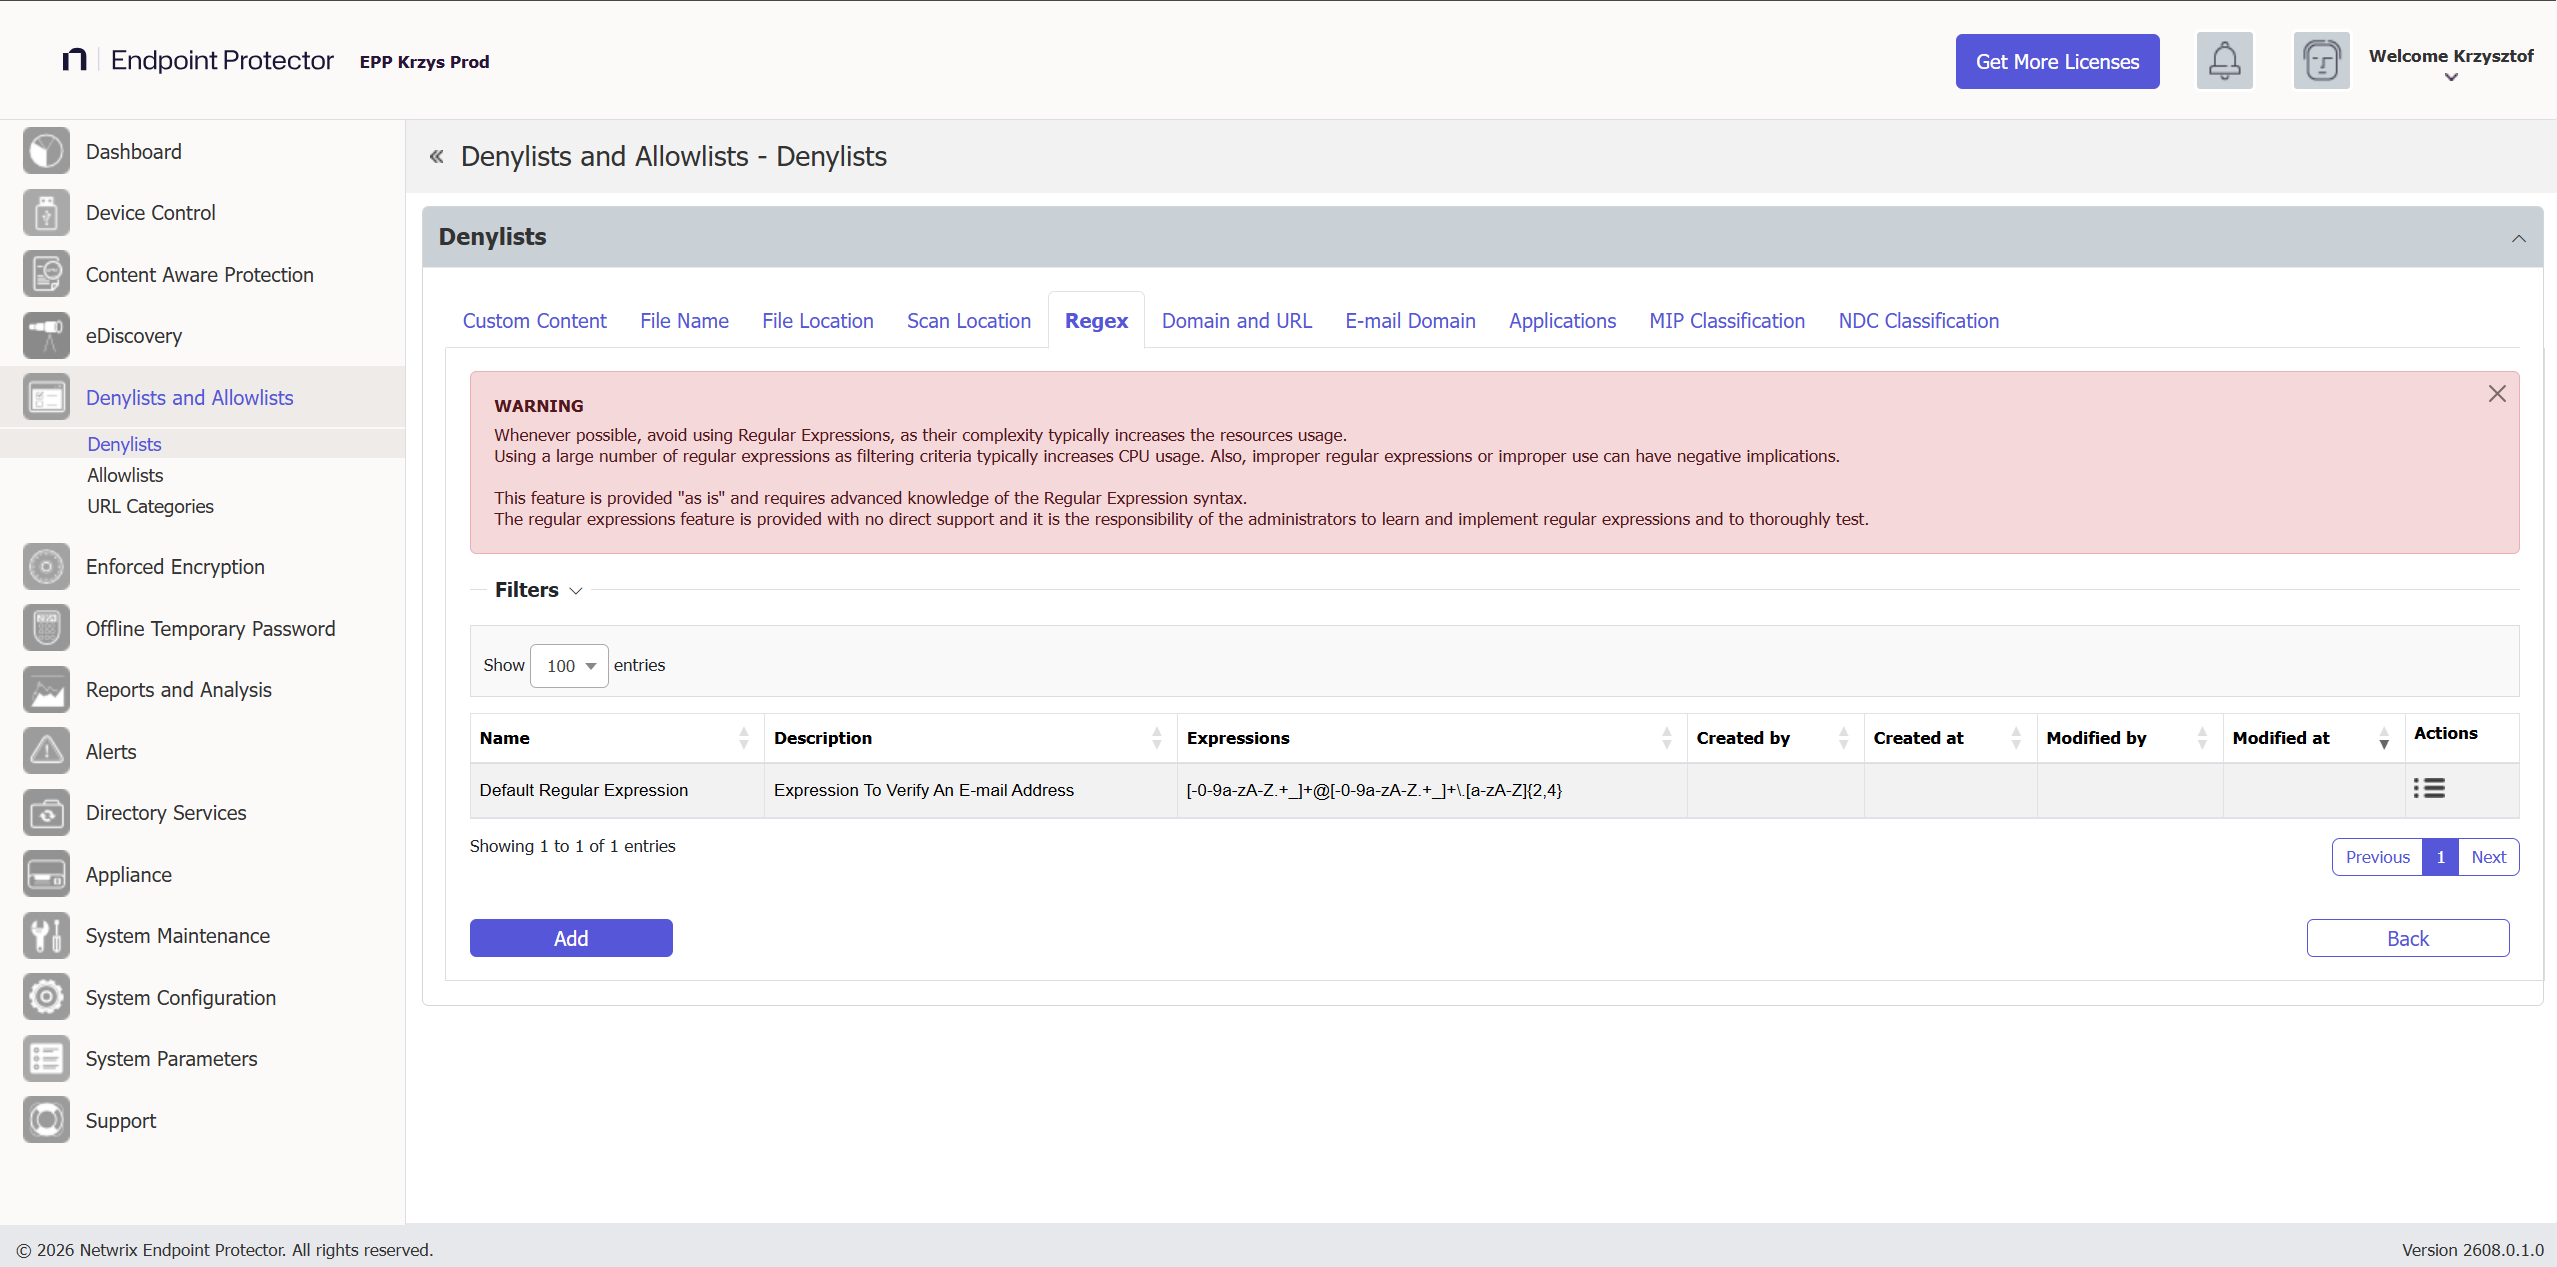Screen dimensions: 2557x1267
Task: Go to Domain and URL tab
Action: click(1236, 321)
